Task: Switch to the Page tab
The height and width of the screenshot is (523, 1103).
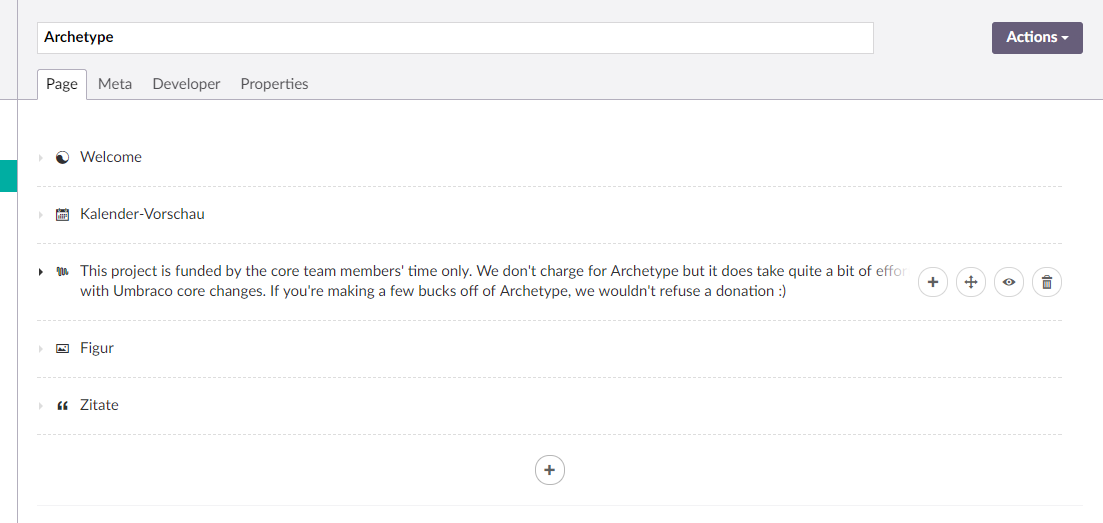Action: pos(62,84)
